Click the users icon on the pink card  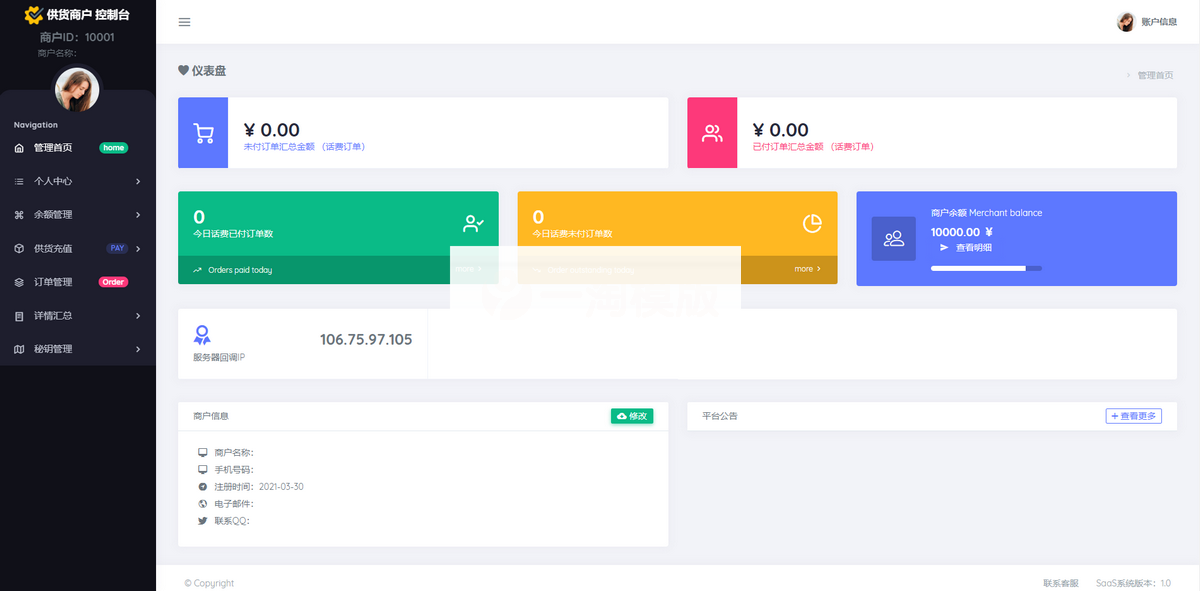(x=712, y=133)
